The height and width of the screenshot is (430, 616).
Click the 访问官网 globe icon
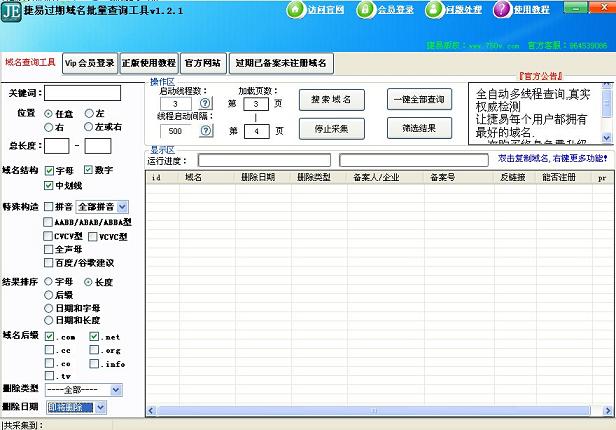[295, 10]
